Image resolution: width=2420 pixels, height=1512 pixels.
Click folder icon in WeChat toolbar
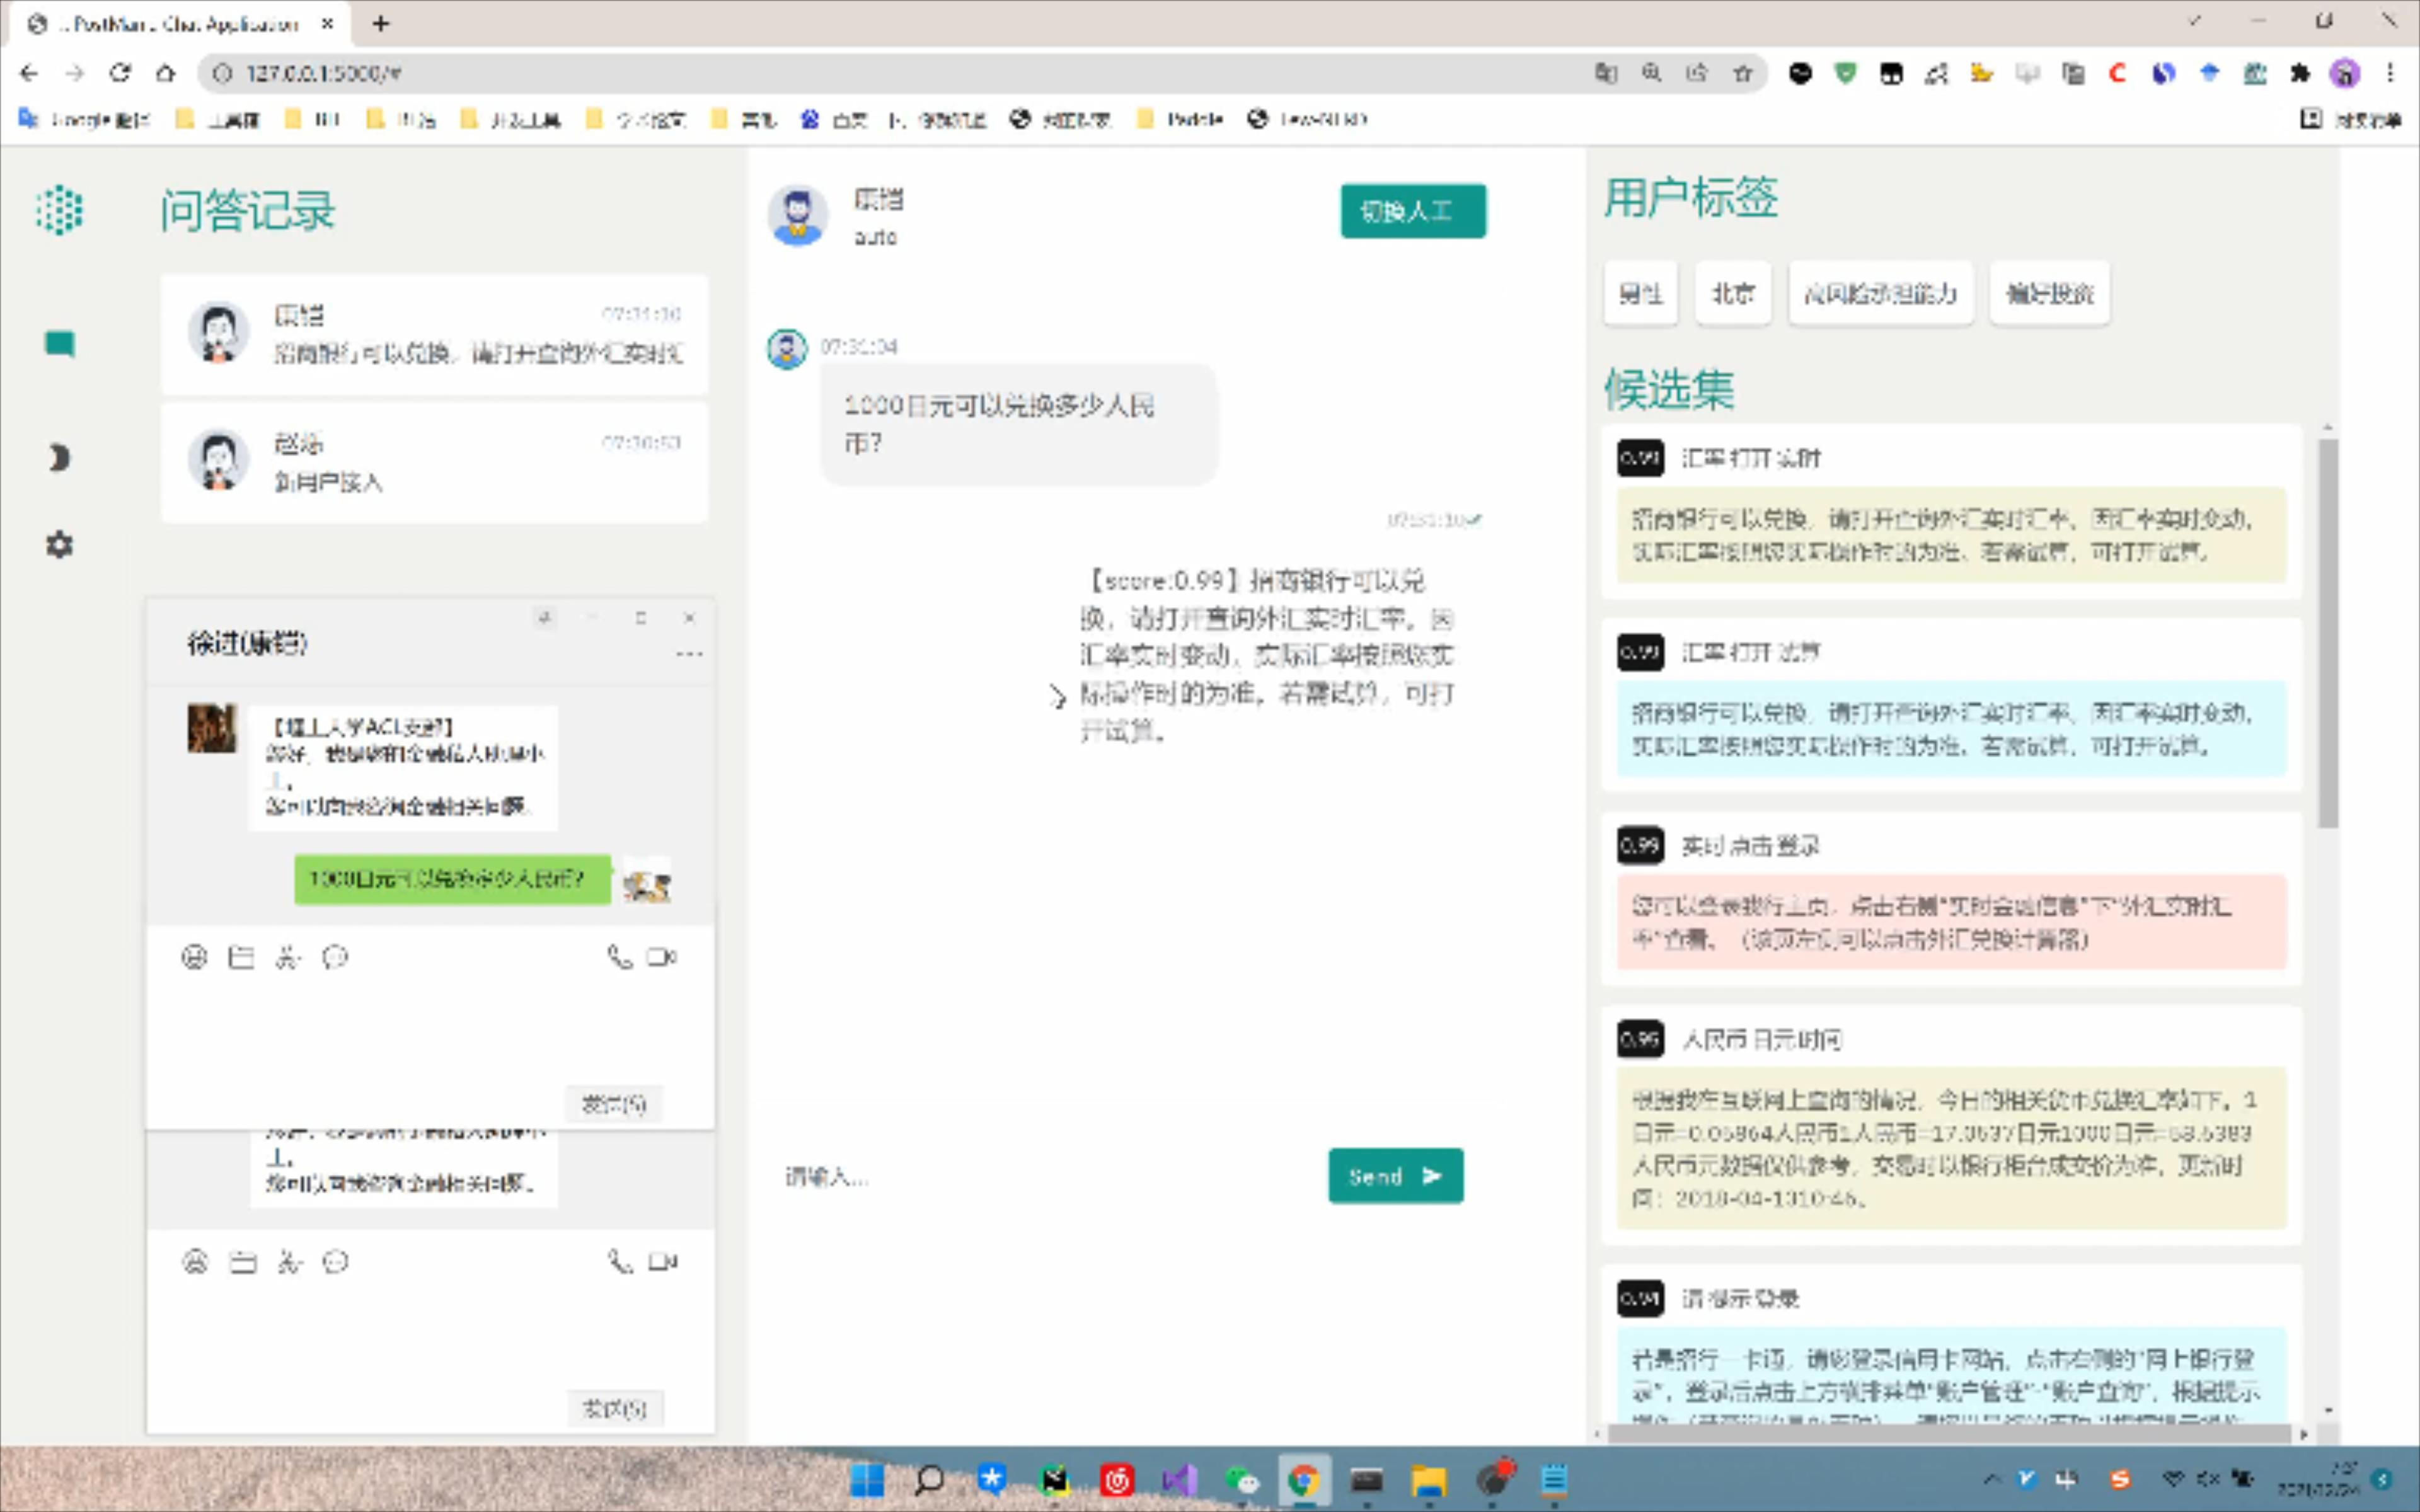(241, 957)
